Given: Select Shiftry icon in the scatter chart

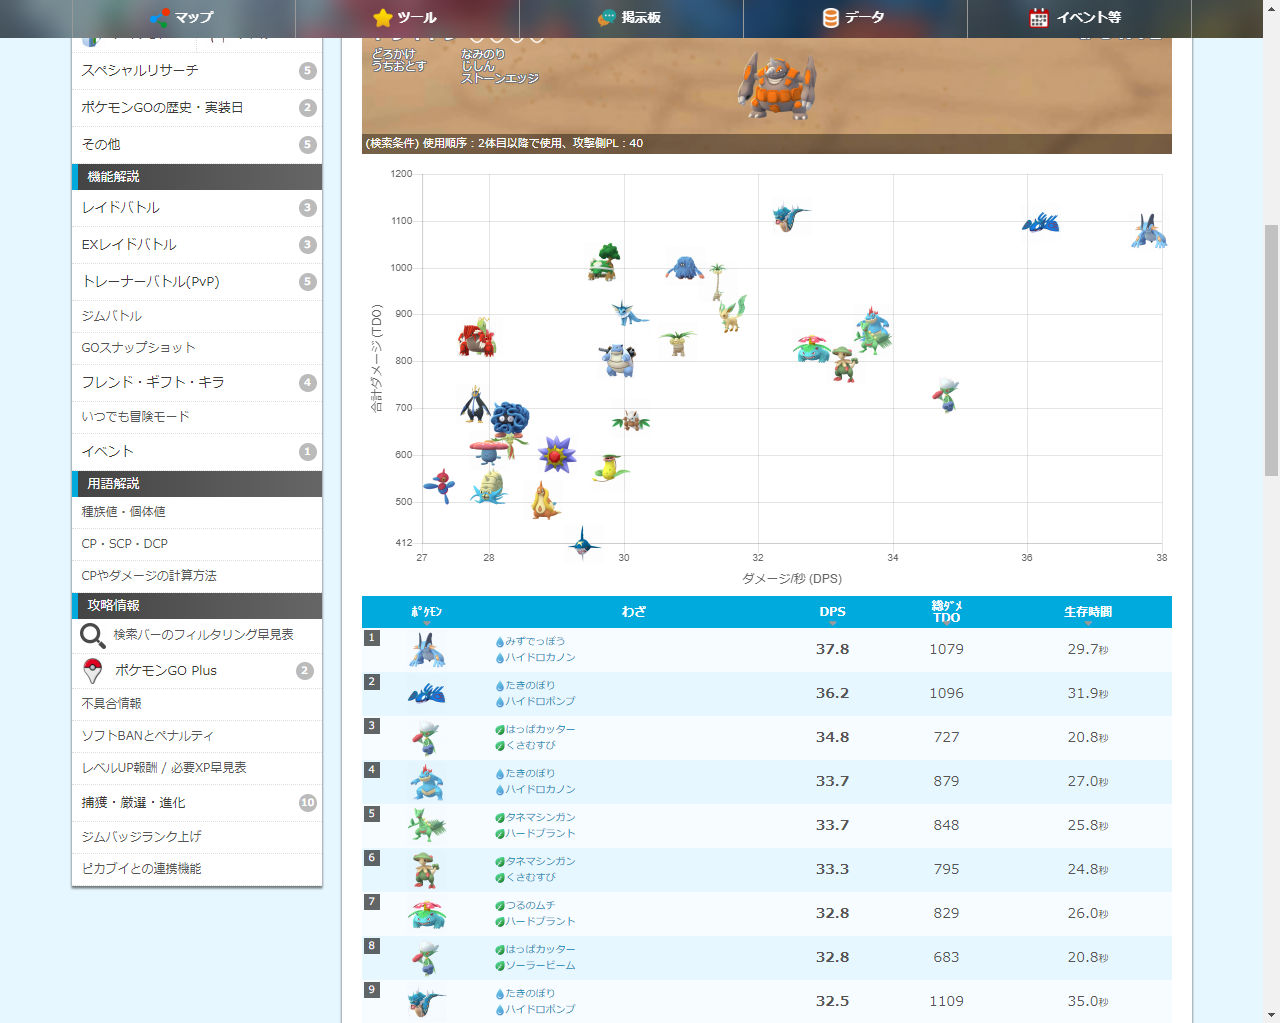Looking at the screenshot, I should (x=631, y=421).
